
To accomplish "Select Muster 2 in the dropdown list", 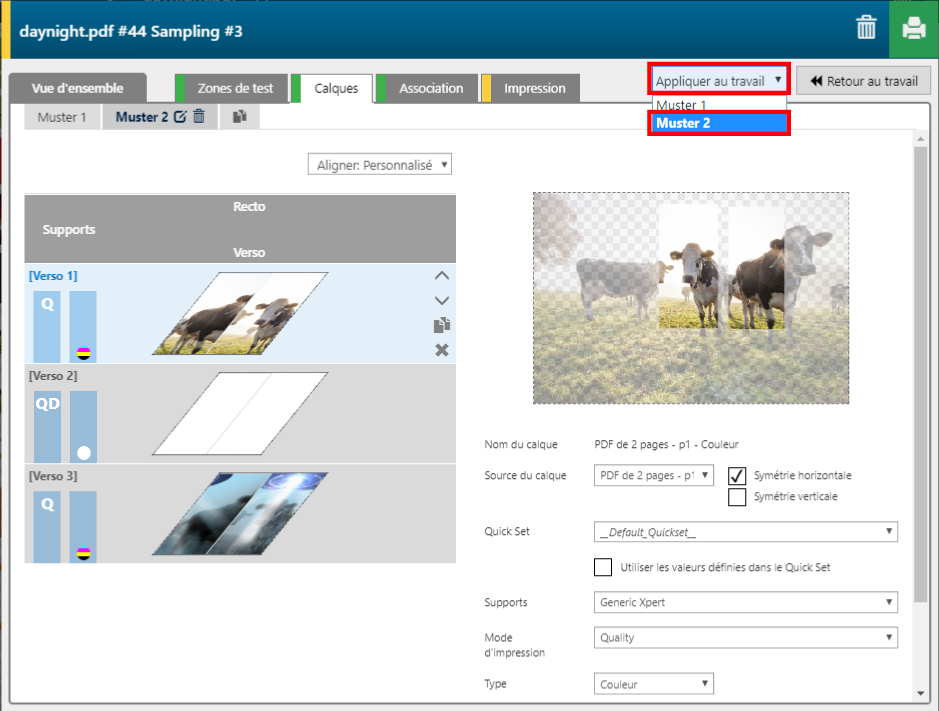I will pos(719,124).
